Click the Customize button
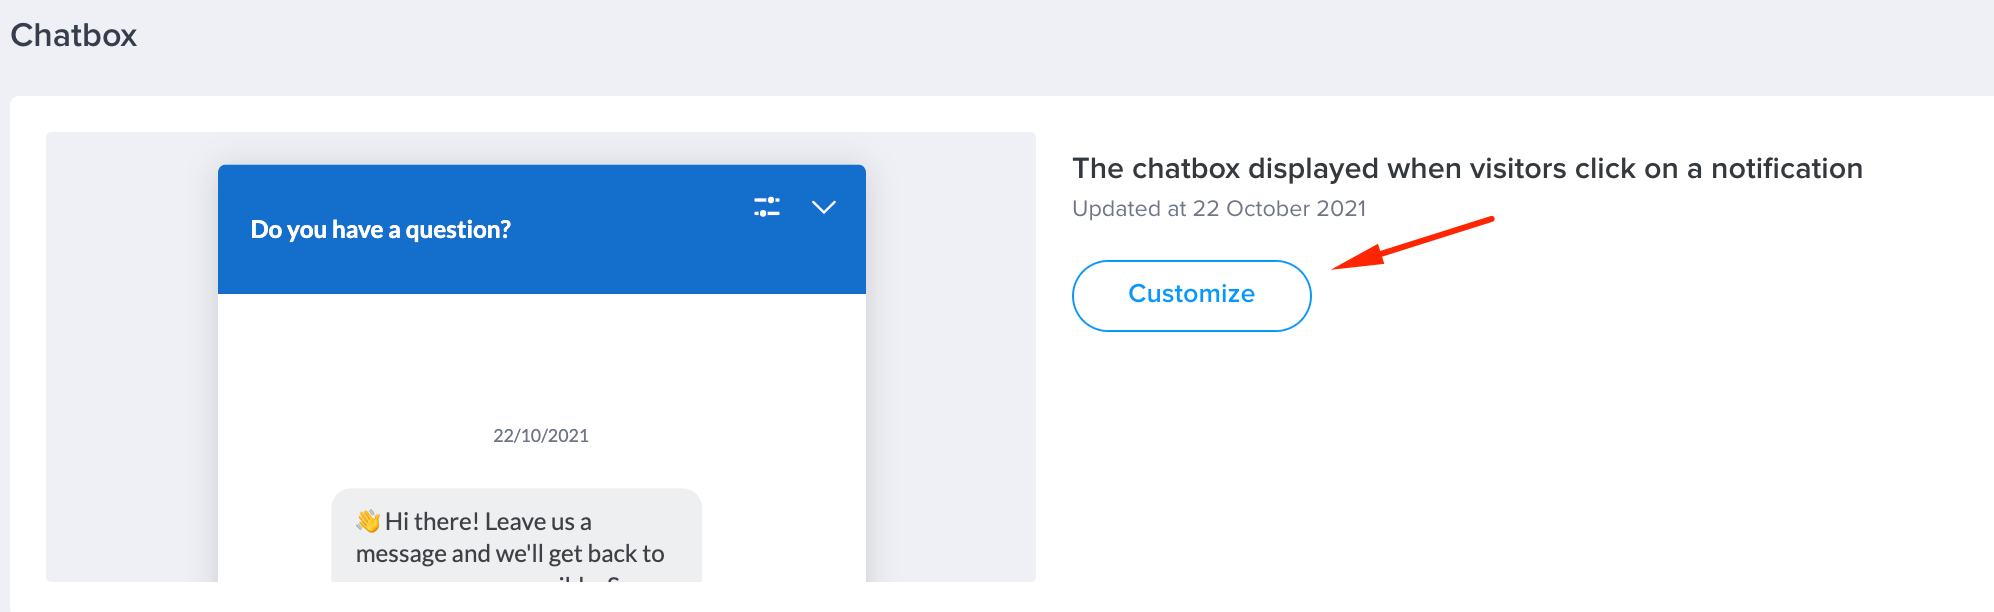The height and width of the screenshot is (612, 1994). click(1191, 295)
